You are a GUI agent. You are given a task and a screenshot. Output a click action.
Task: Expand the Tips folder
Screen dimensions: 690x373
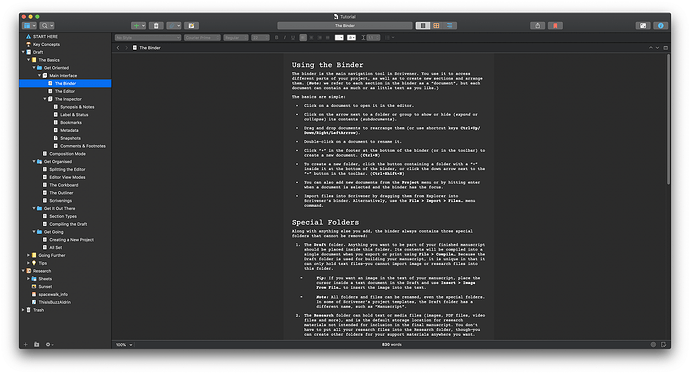point(29,263)
